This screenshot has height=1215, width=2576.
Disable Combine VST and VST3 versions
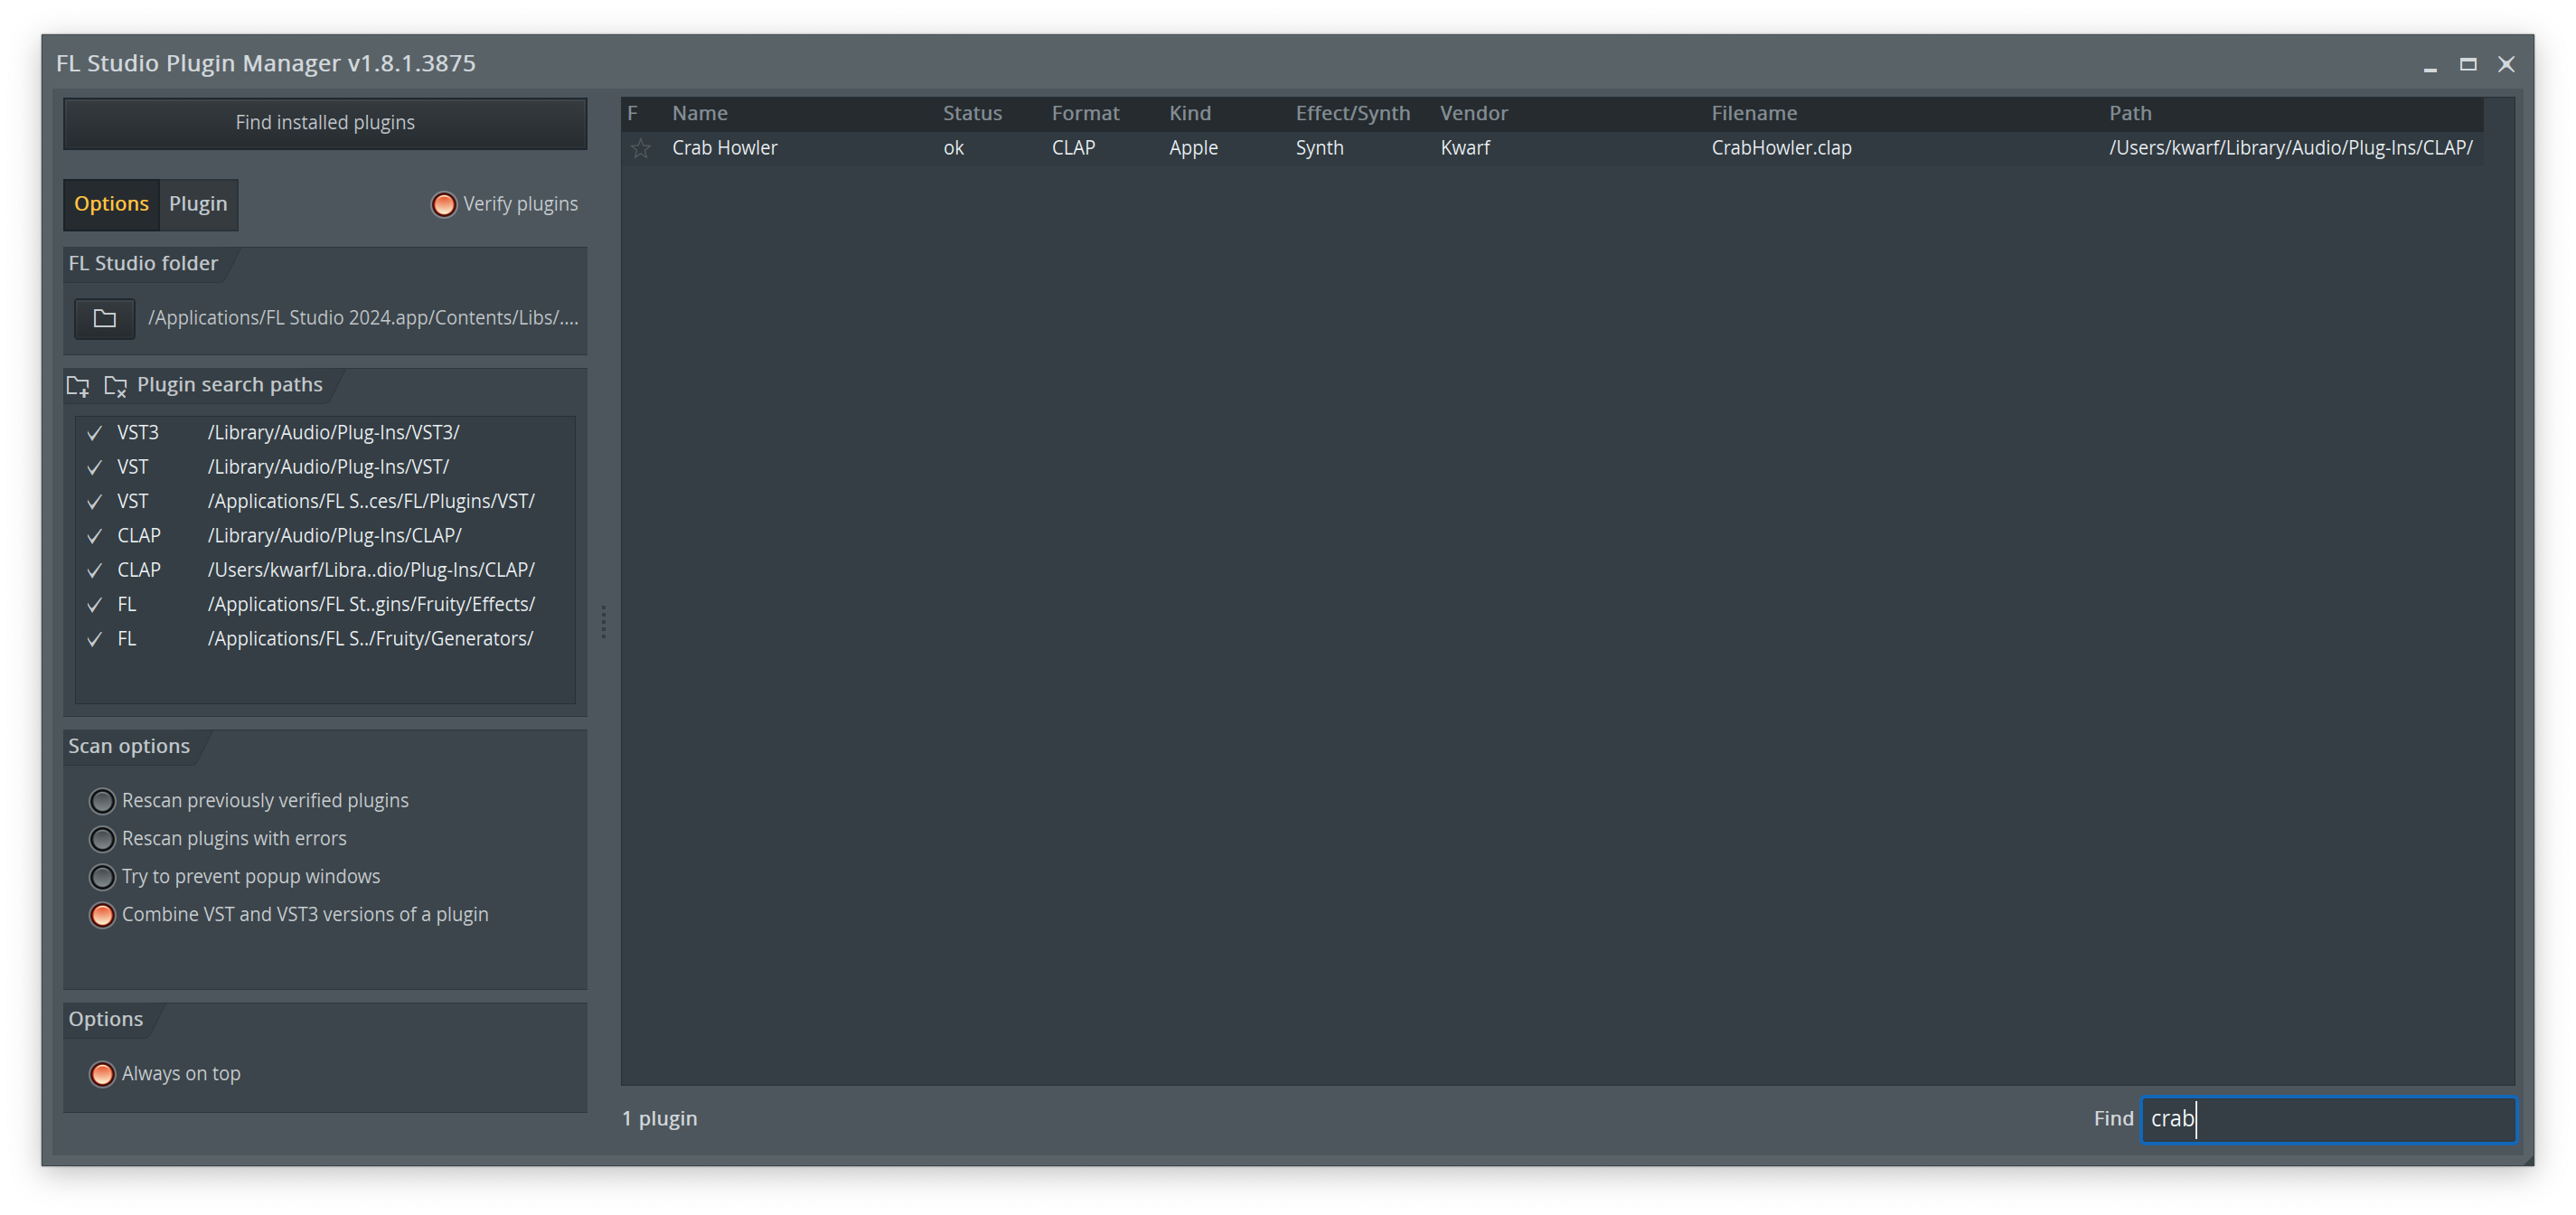102,915
